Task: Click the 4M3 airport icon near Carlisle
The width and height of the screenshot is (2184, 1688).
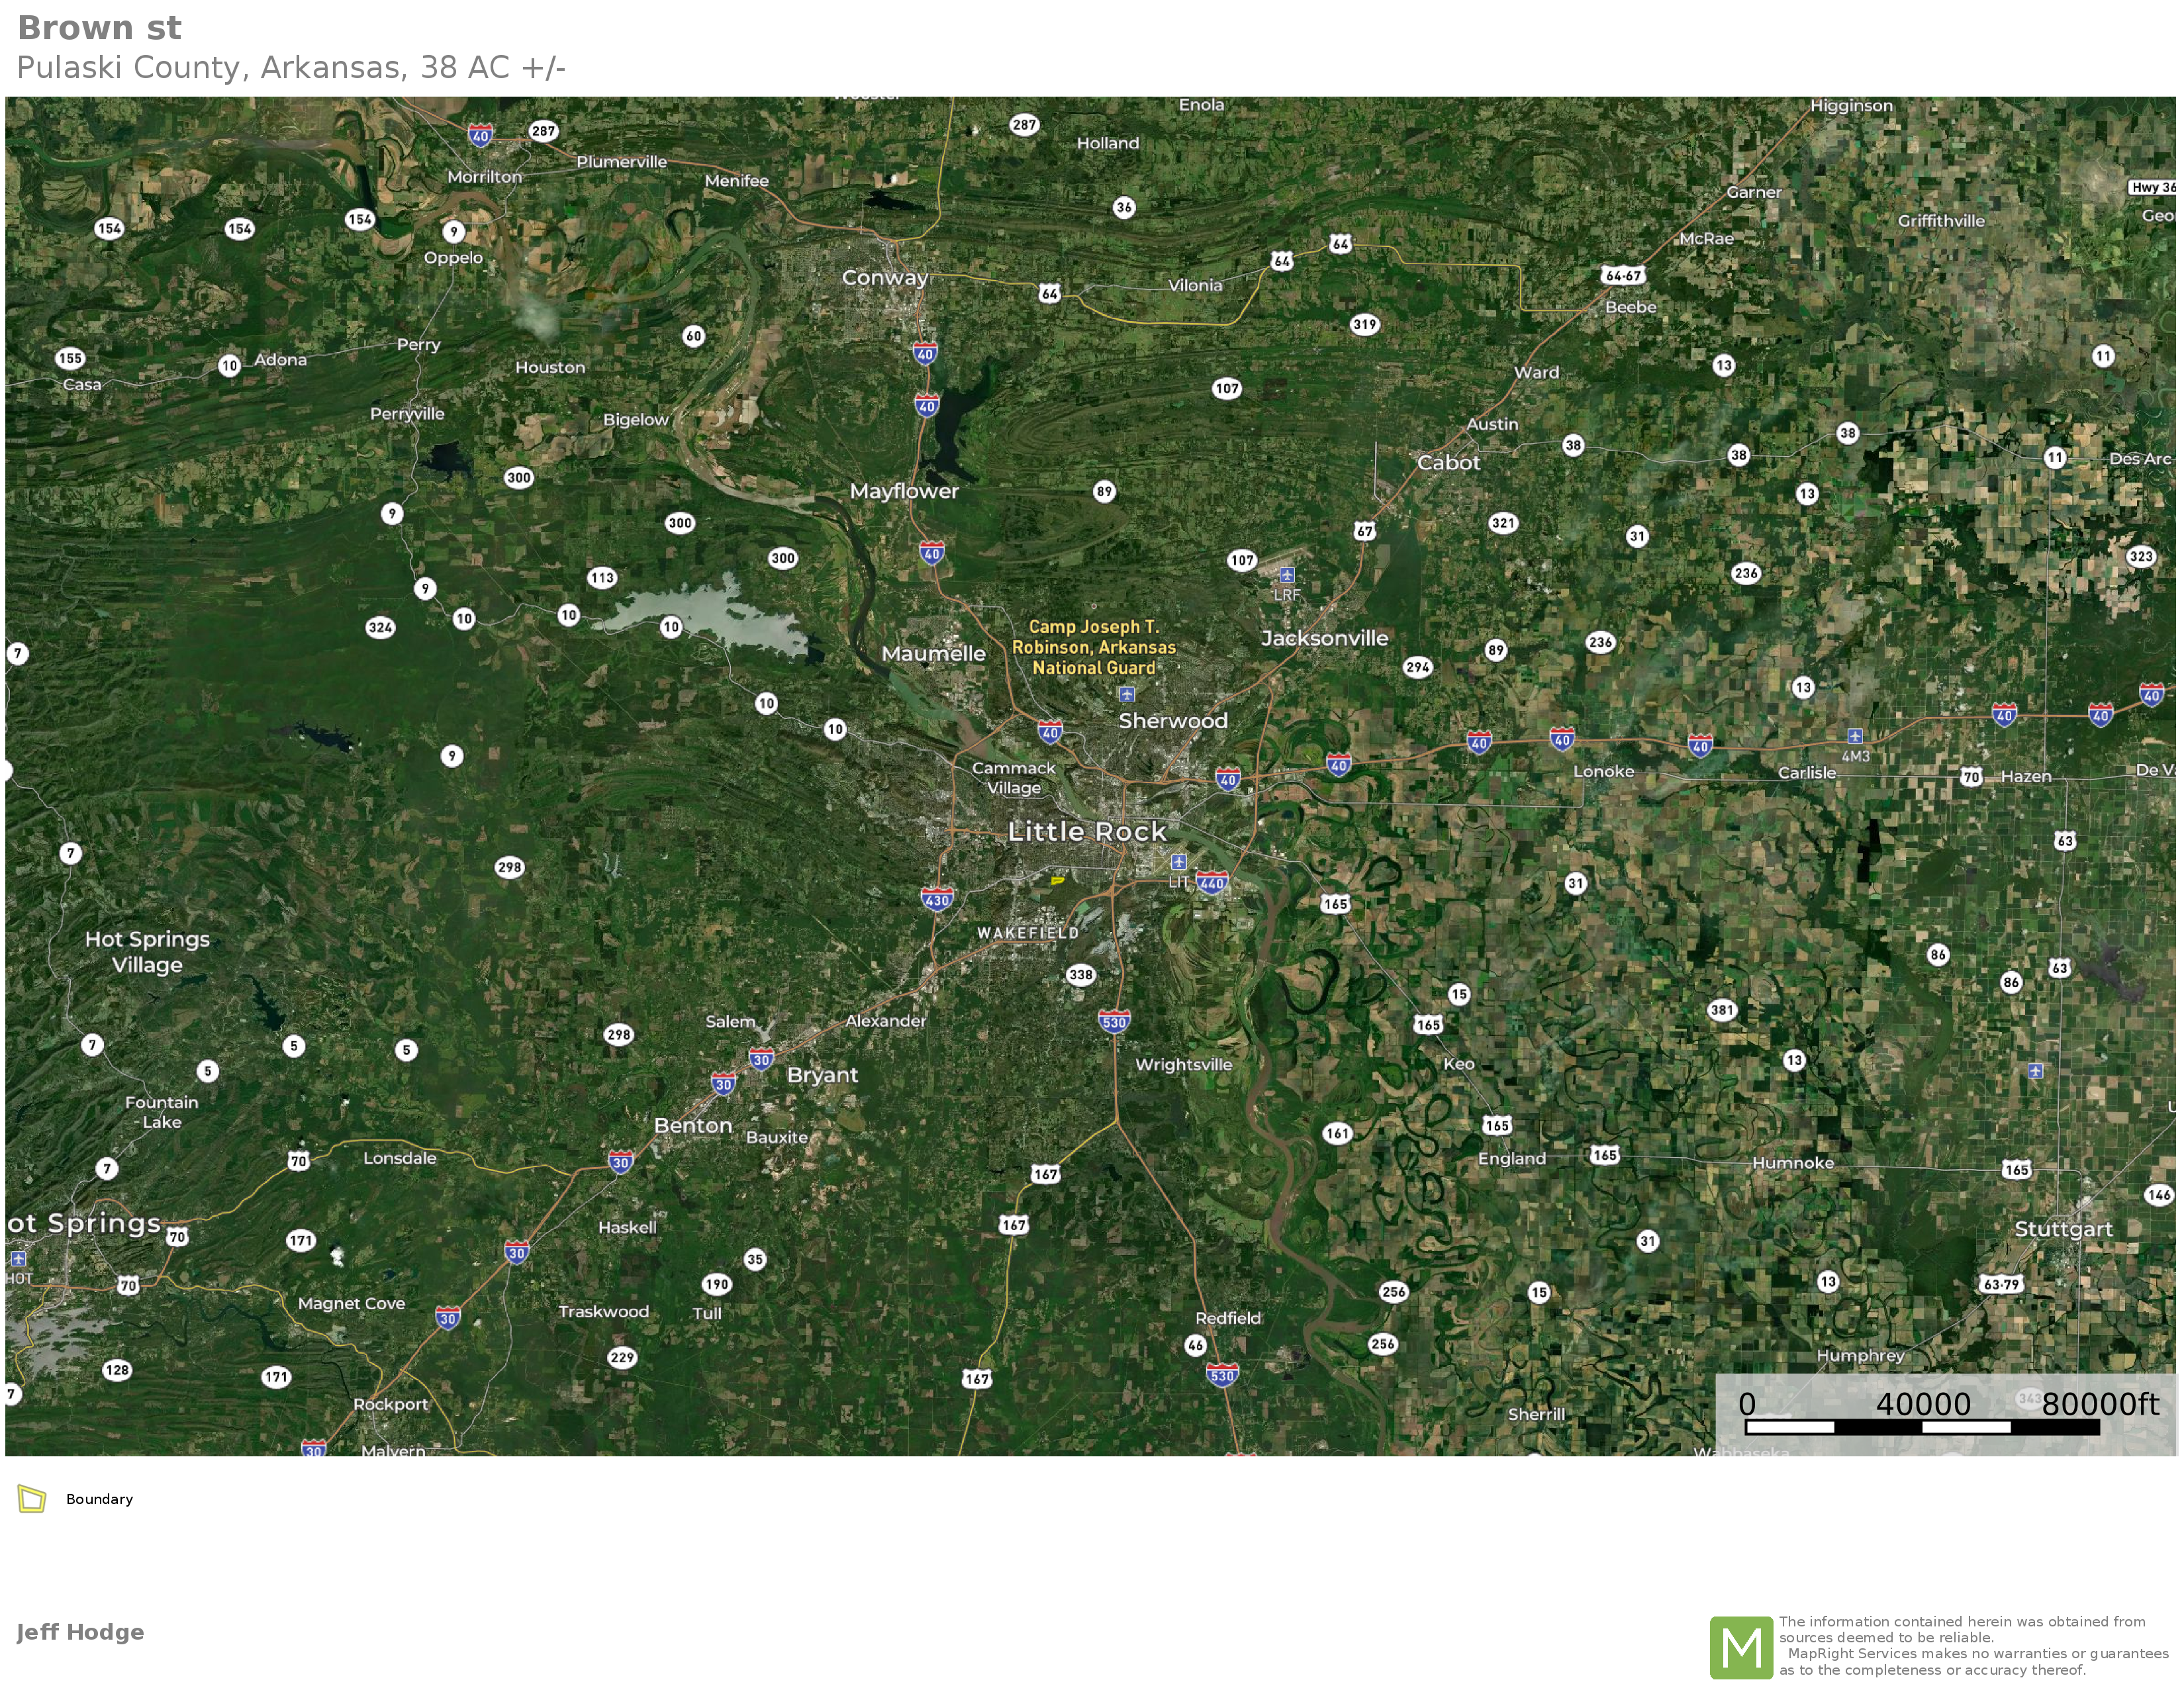Action: [x=1855, y=736]
